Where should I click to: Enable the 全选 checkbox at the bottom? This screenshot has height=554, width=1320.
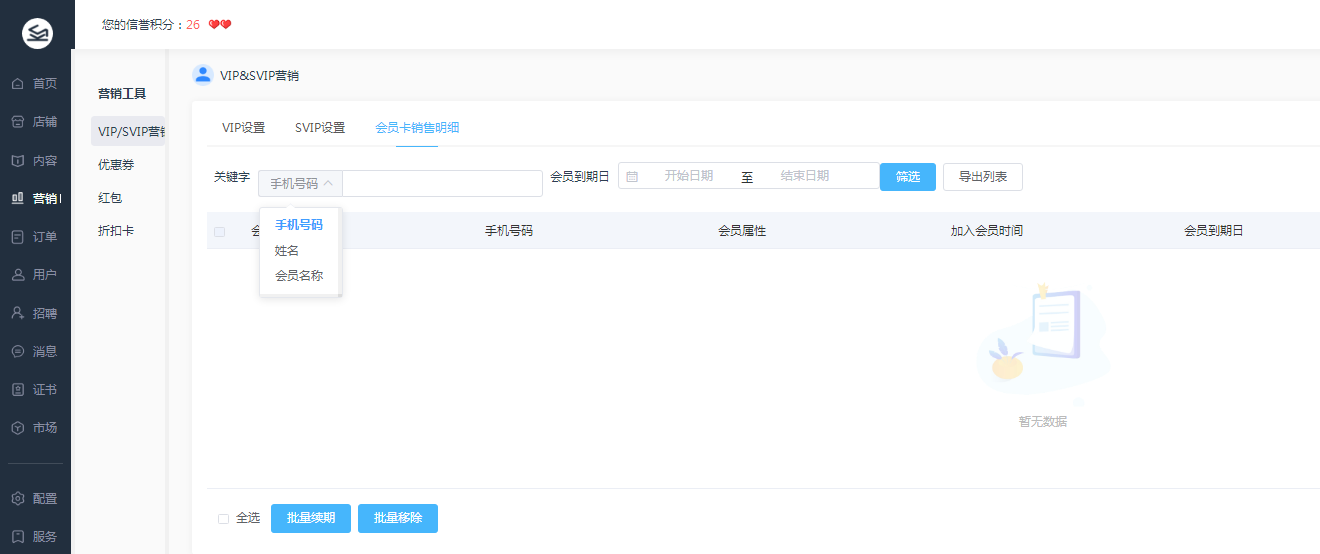[x=223, y=519]
